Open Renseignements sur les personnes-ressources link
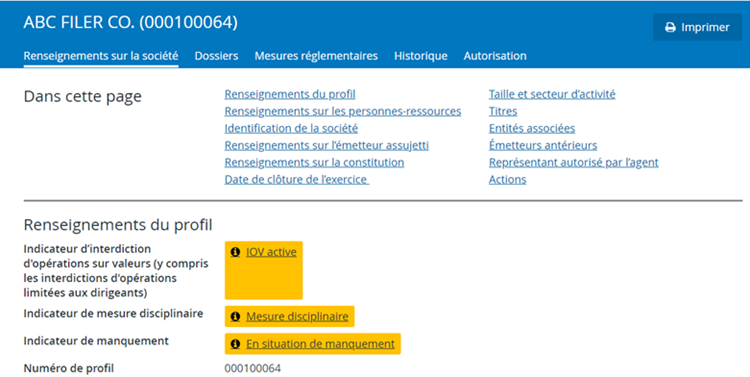 click(343, 111)
